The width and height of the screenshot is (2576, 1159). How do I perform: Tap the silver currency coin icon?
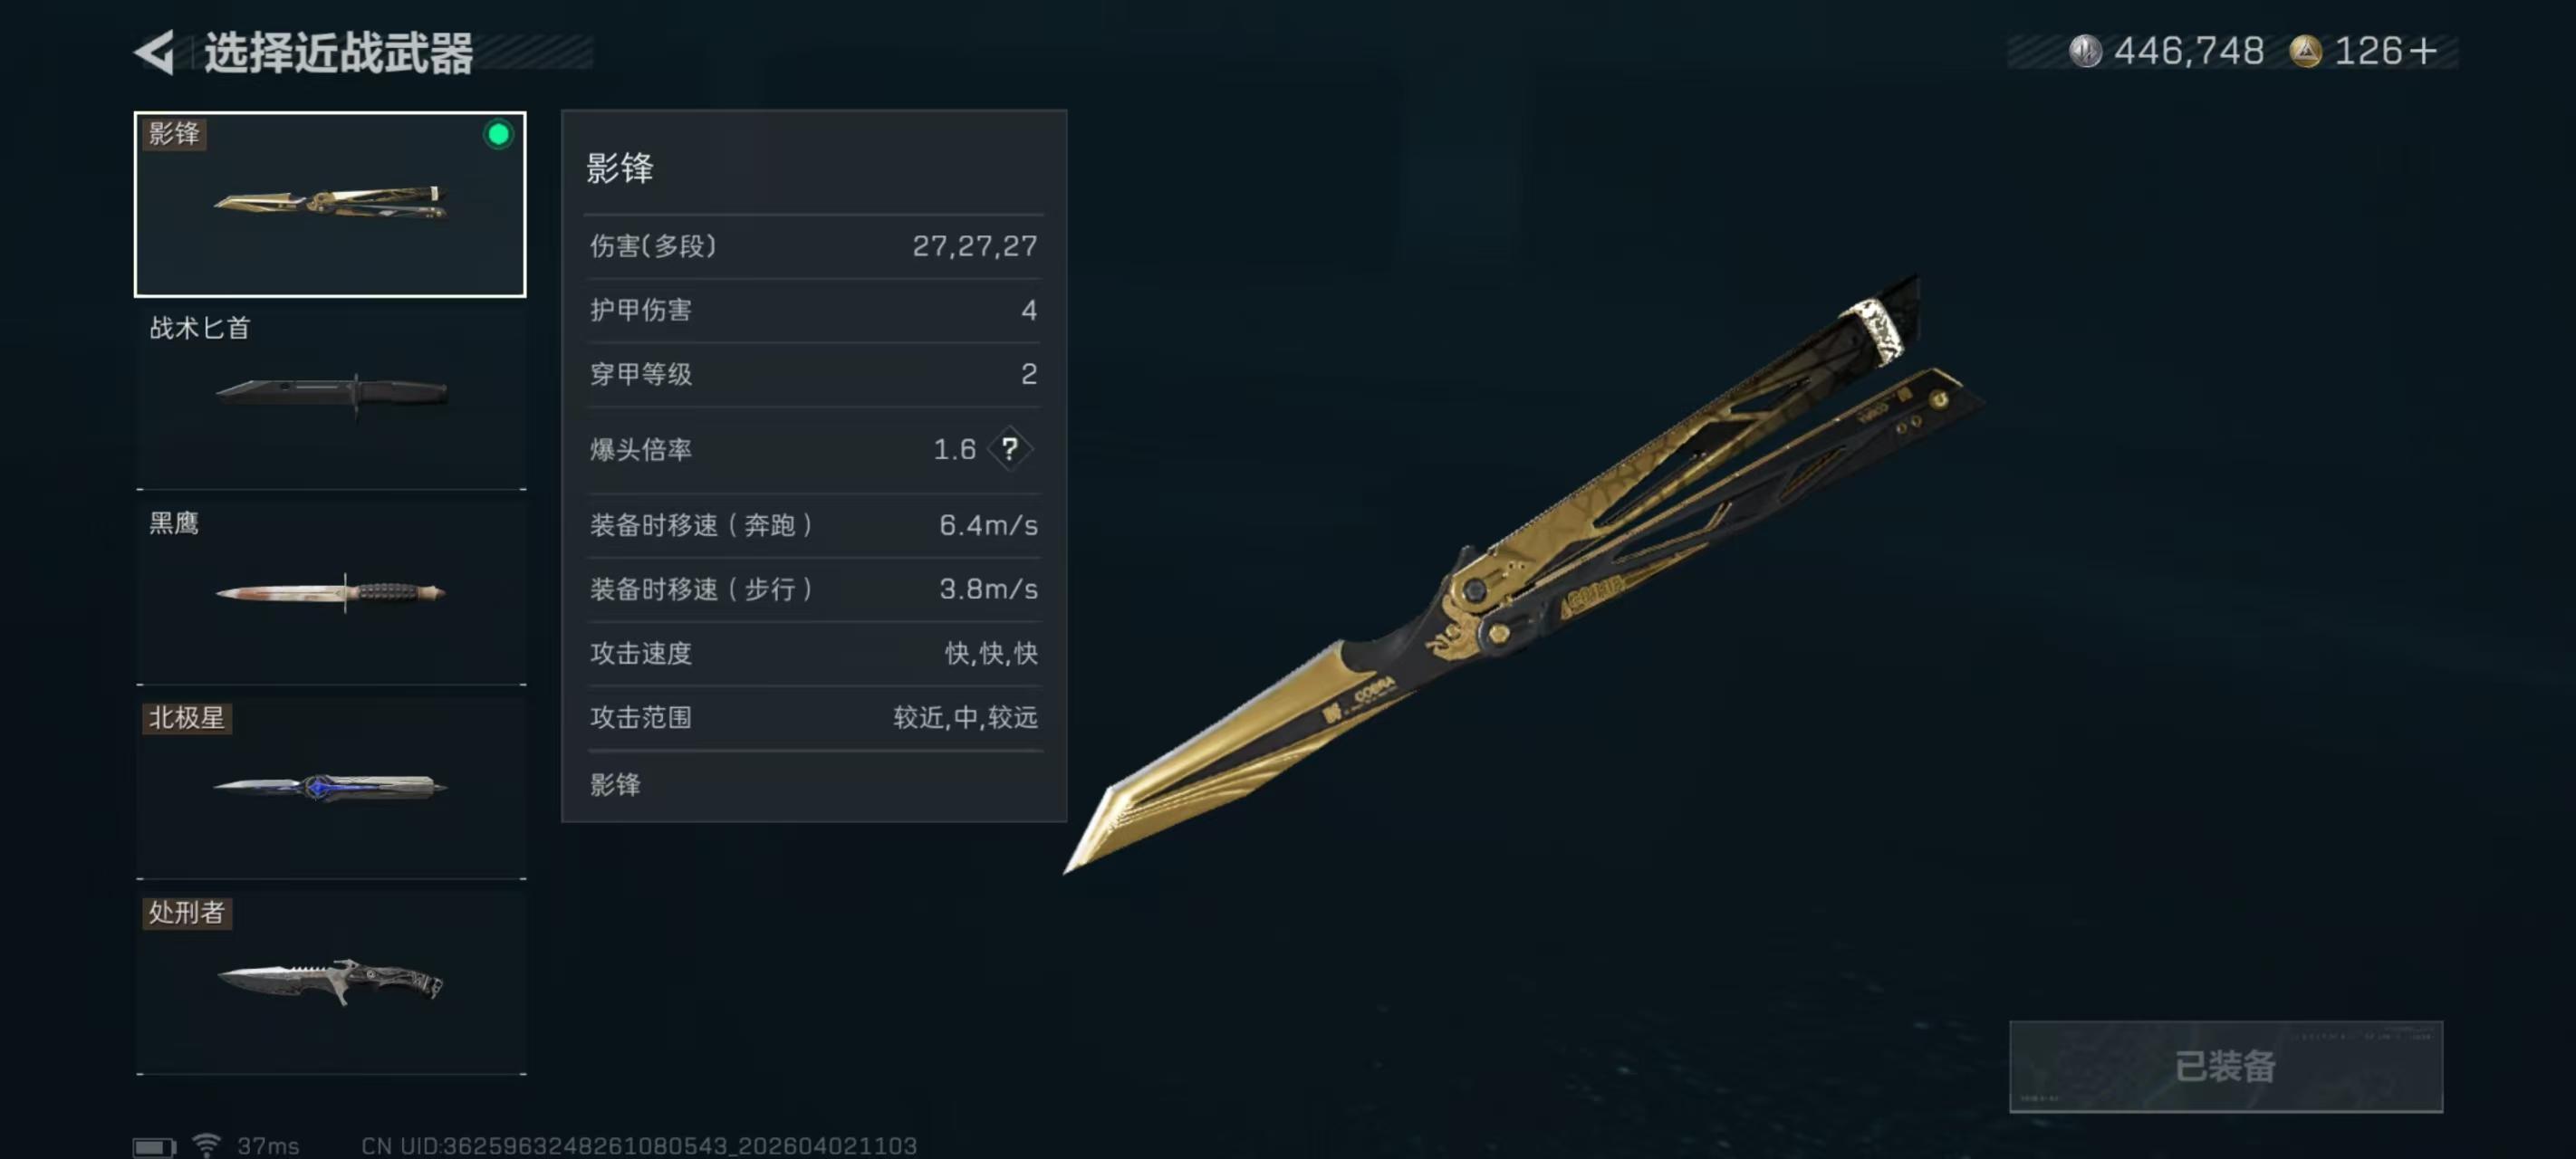pos(2085,51)
